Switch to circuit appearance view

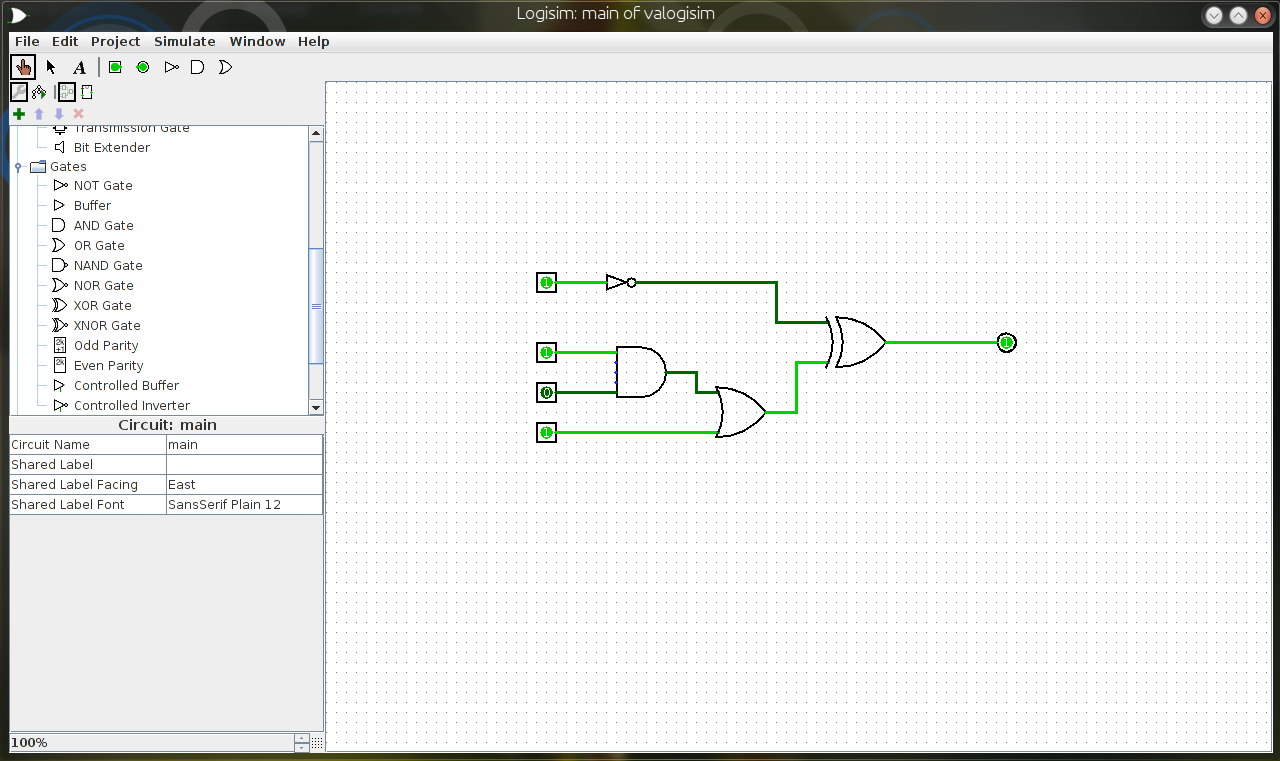(87, 92)
